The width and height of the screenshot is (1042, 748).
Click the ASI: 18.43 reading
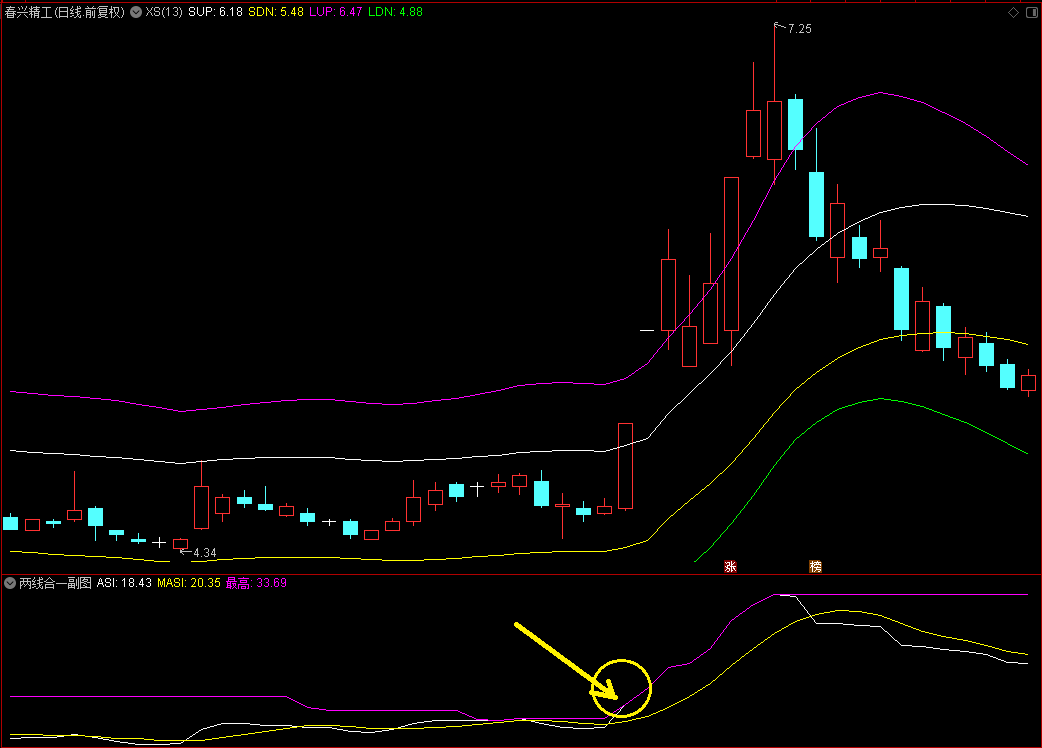coord(124,583)
